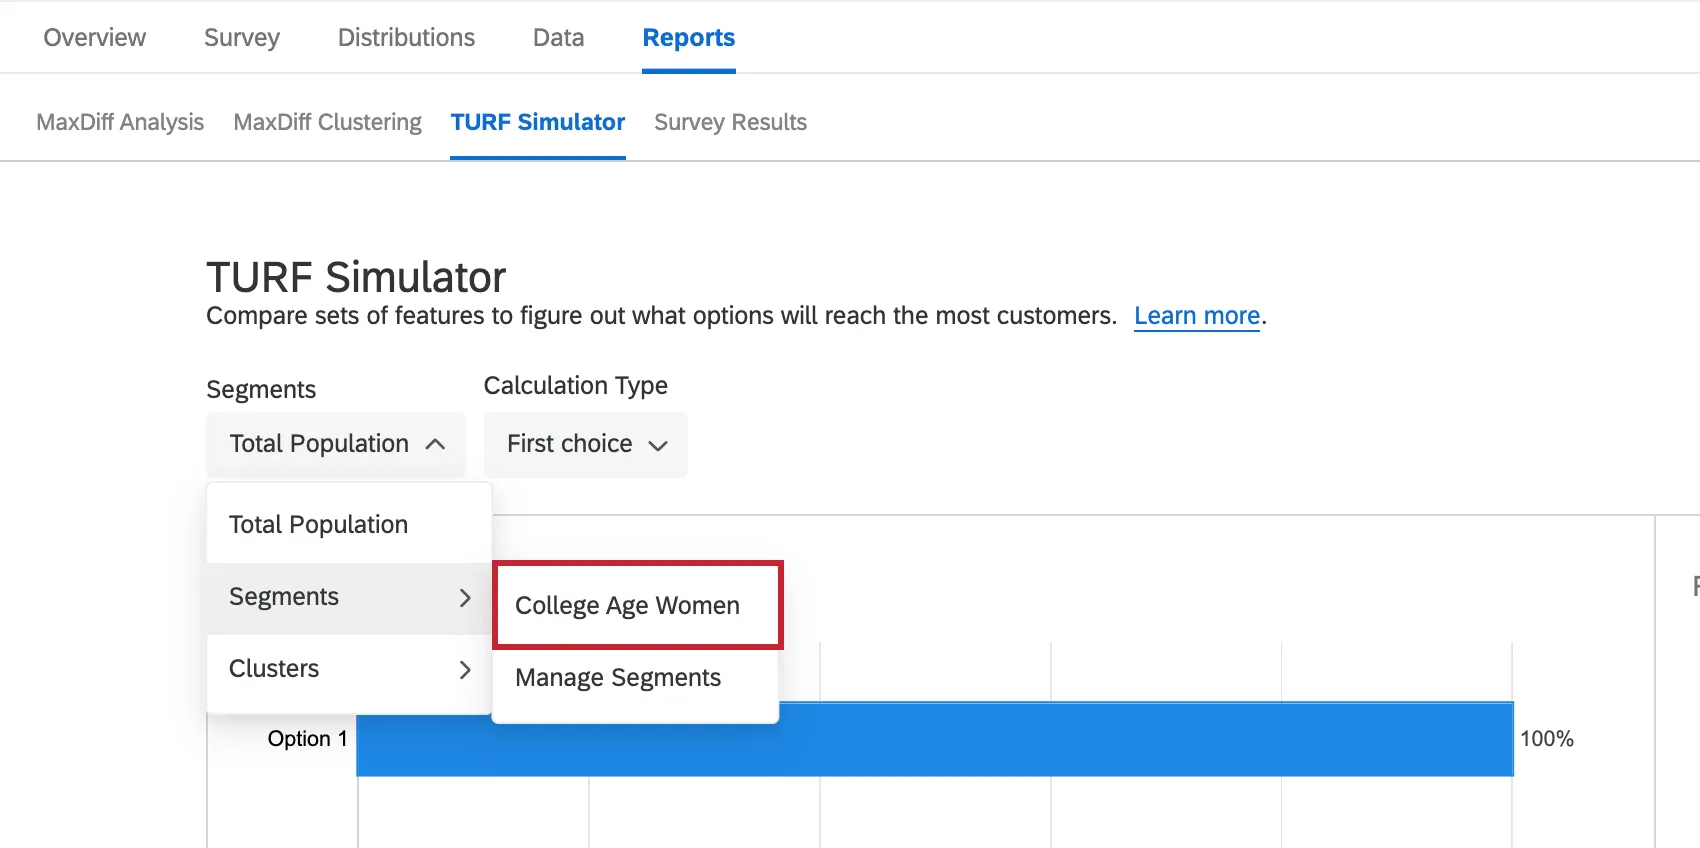
Task: Open the MaxDiff Analysis report
Action: click(120, 122)
